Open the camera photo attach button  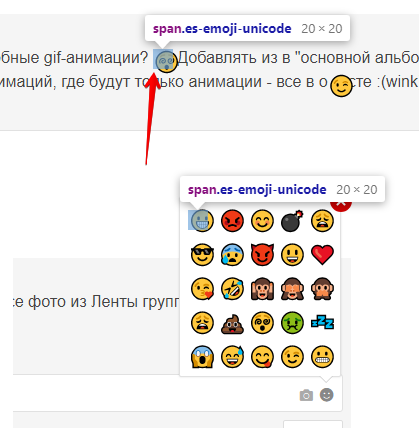(x=306, y=395)
